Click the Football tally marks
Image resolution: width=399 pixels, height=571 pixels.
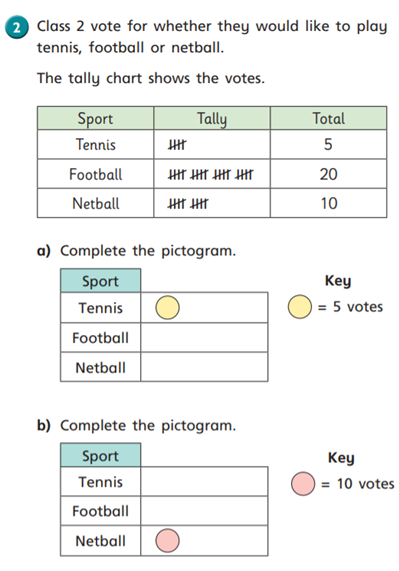(210, 174)
